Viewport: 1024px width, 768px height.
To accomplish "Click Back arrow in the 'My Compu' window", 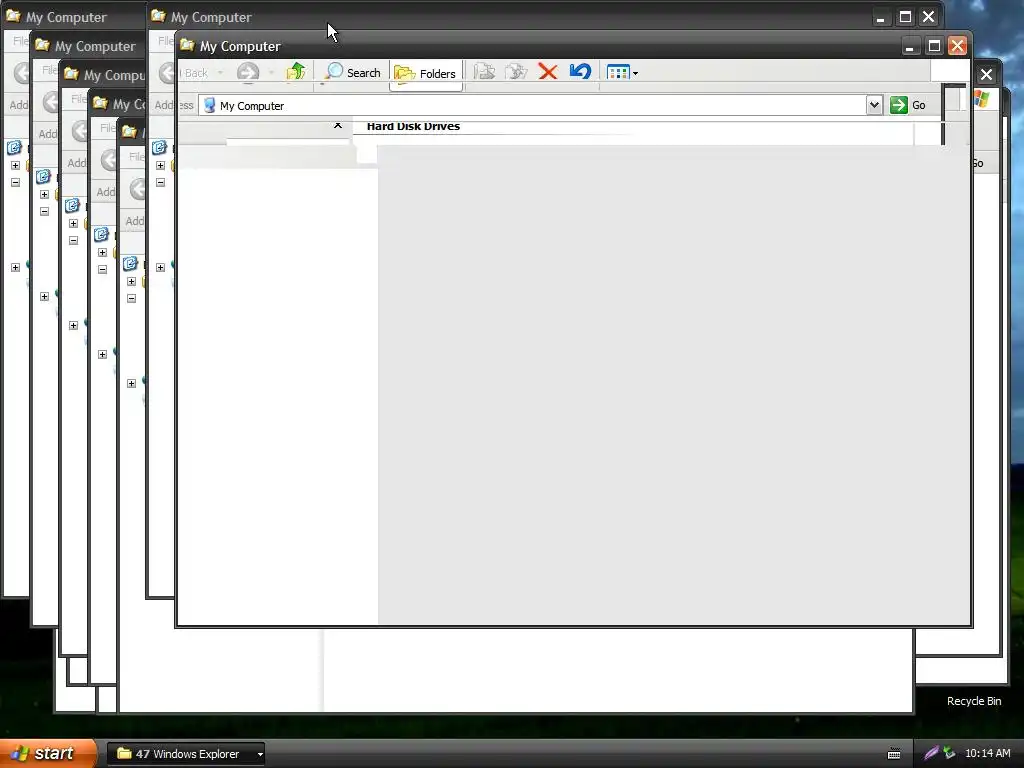I will click(80, 130).
